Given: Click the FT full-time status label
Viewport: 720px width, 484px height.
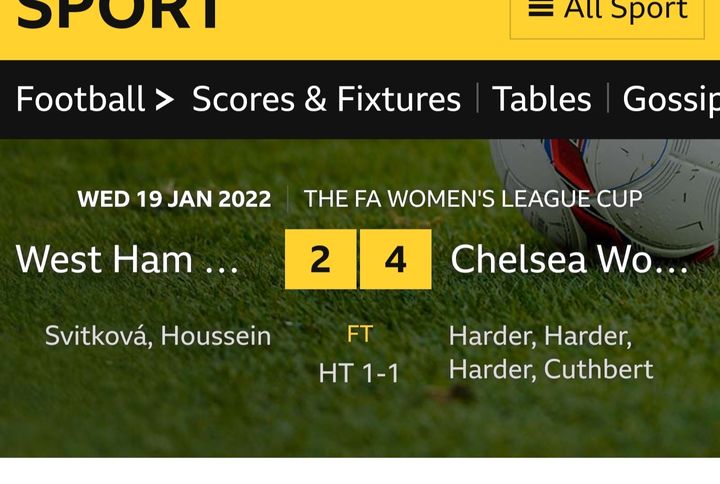Looking at the screenshot, I should coord(359,334).
